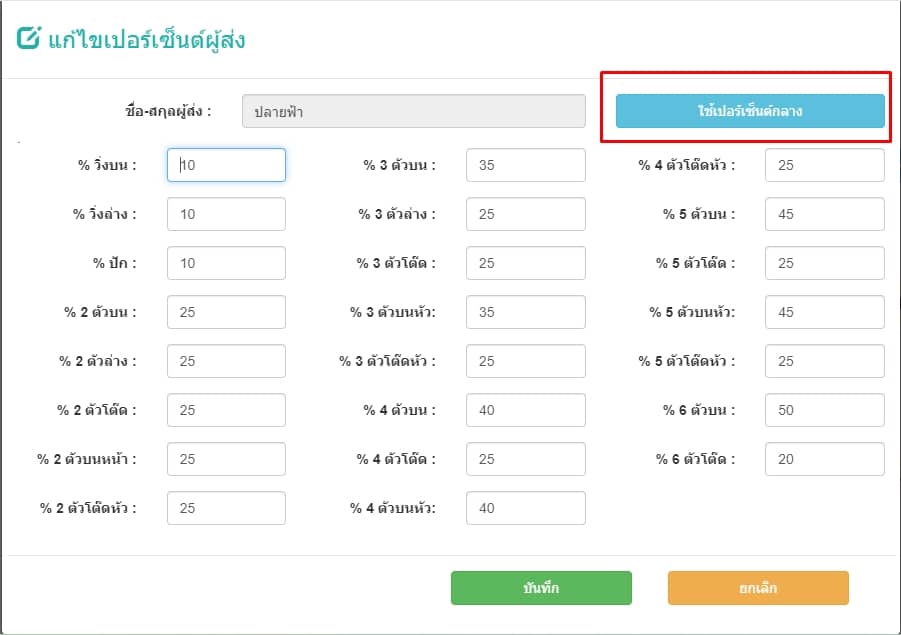901x635 pixels.
Task: Click the % 5 ตัวโต๊ดหัว input
Action: tap(825, 361)
